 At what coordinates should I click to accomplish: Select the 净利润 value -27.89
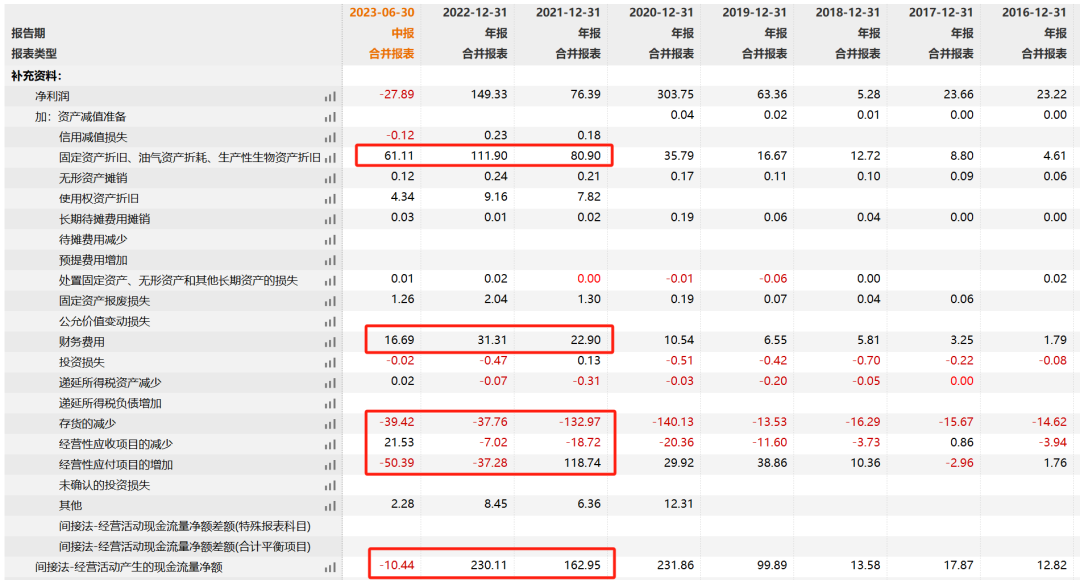397,94
